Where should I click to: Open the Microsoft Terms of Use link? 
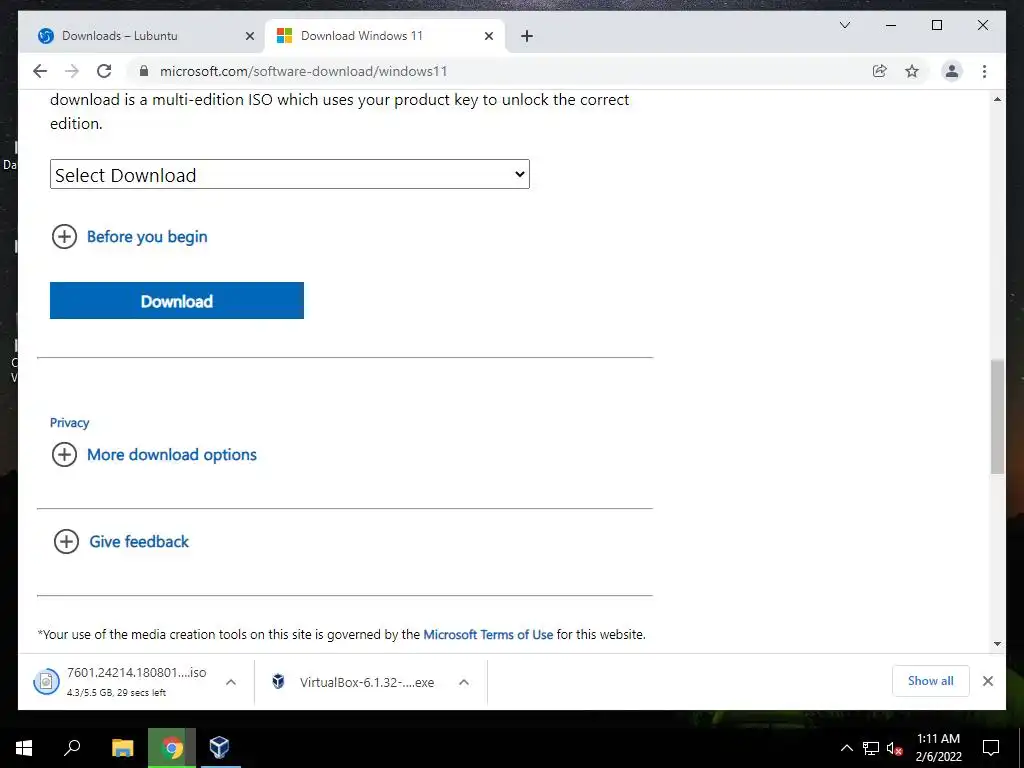point(488,634)
